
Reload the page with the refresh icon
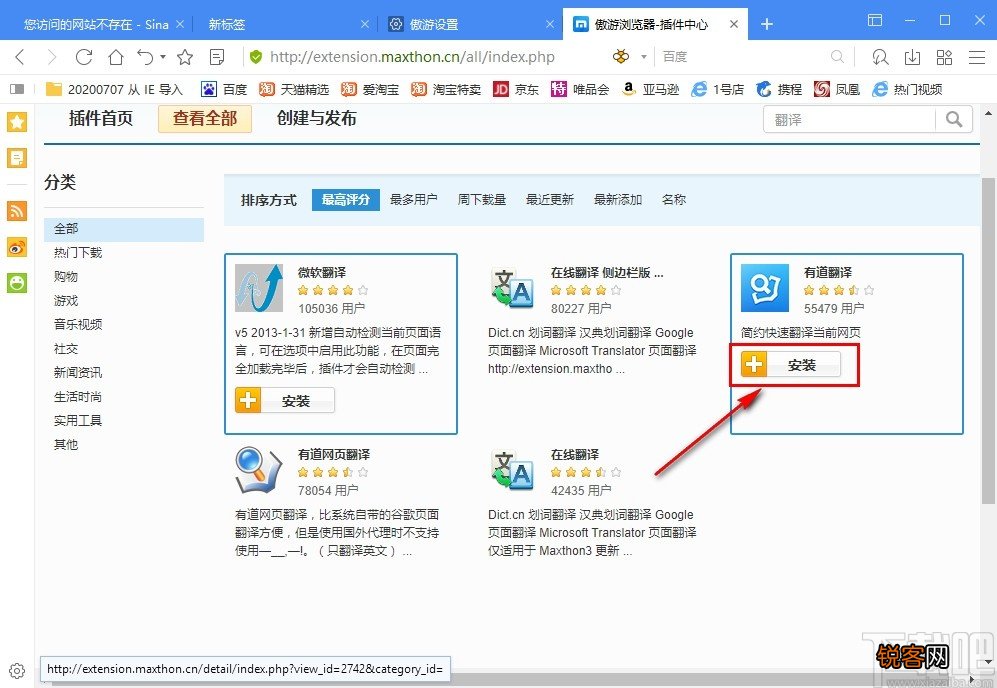pyautogui.click(x=84, y=57)
